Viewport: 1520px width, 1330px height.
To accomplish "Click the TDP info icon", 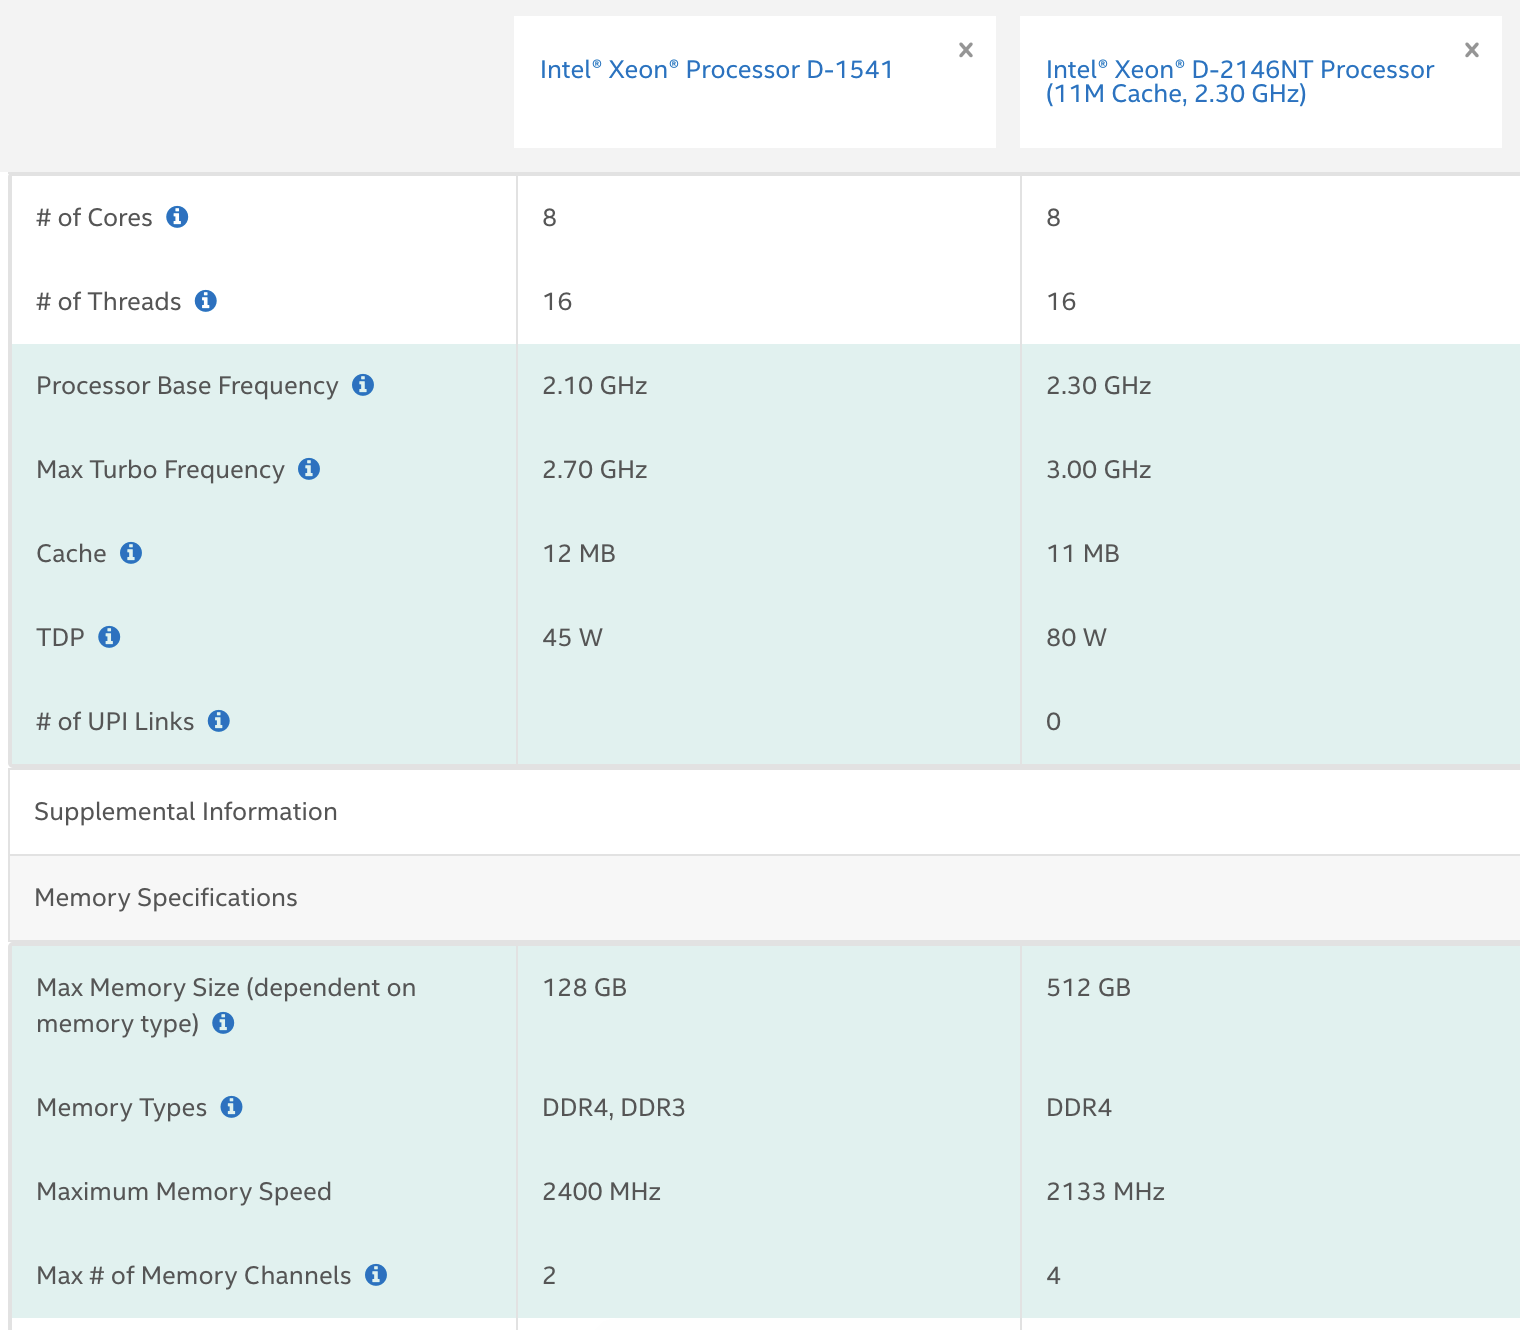I will point(109,637).
